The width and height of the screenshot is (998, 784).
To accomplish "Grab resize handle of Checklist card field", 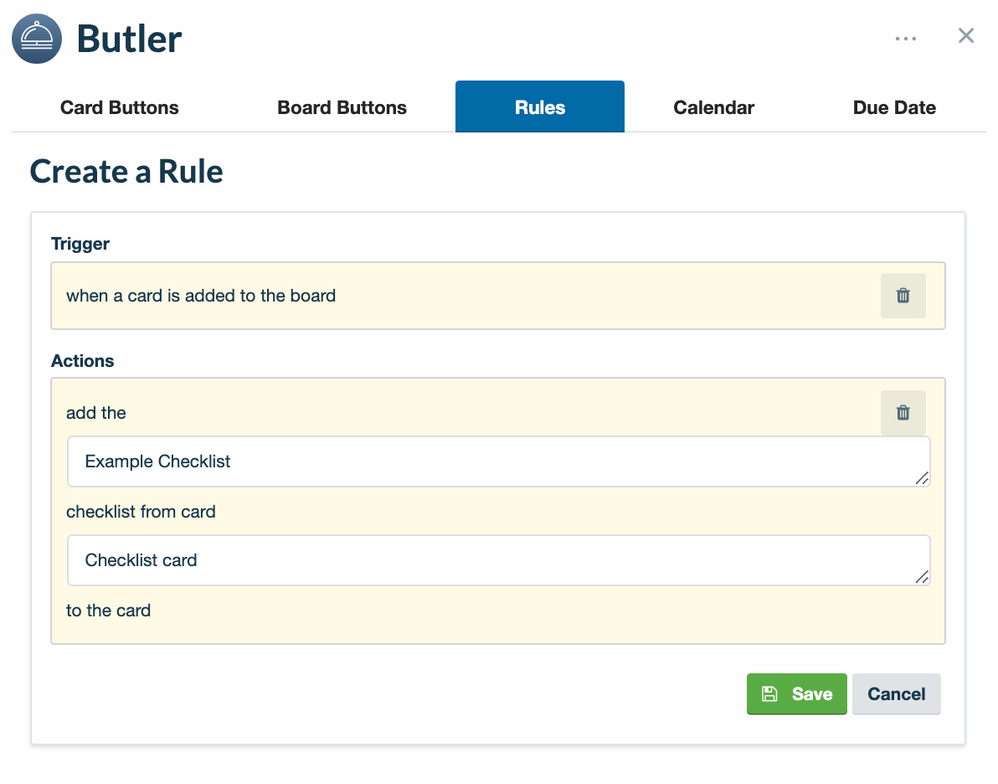I will 922,577.
